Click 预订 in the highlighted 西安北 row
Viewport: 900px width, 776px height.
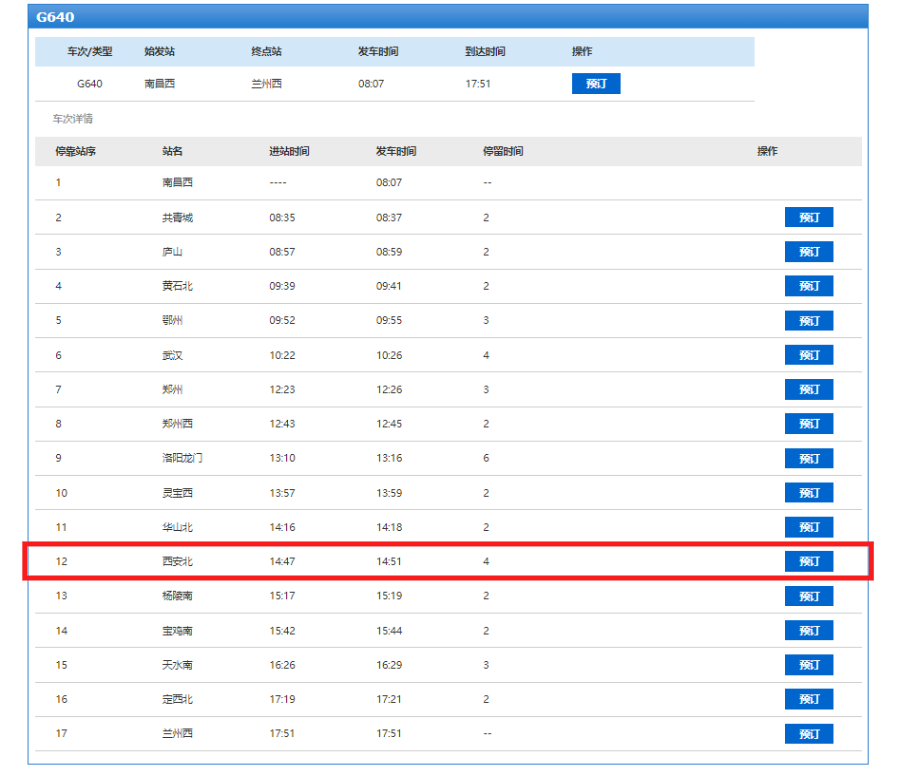click(x=808, y=562)
